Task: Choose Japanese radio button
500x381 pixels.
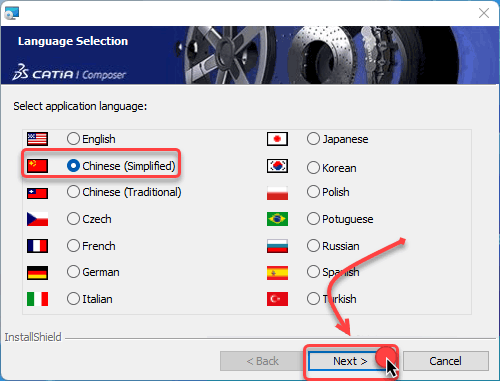Action: tap(313, 139)
